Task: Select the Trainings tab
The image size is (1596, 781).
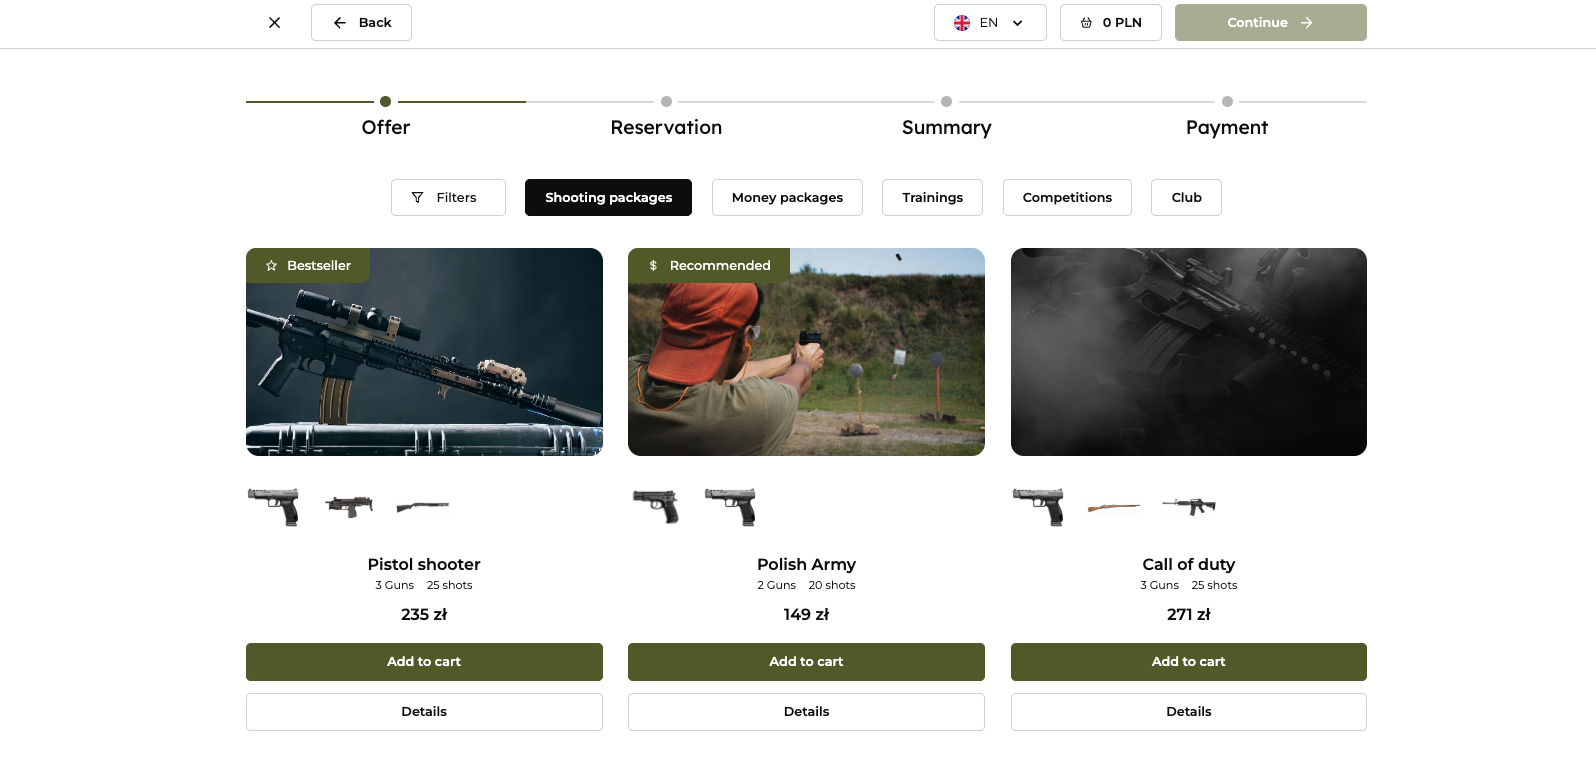Action: coord(932,198)
